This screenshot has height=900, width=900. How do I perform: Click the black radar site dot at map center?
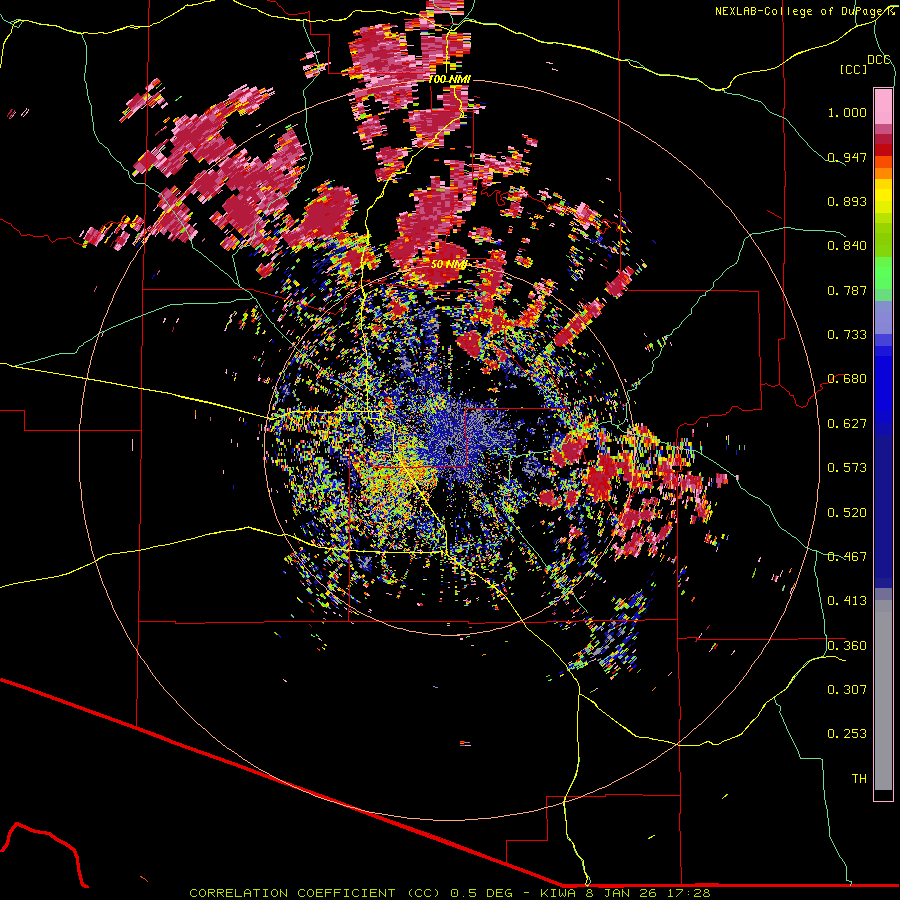[450, 450]
